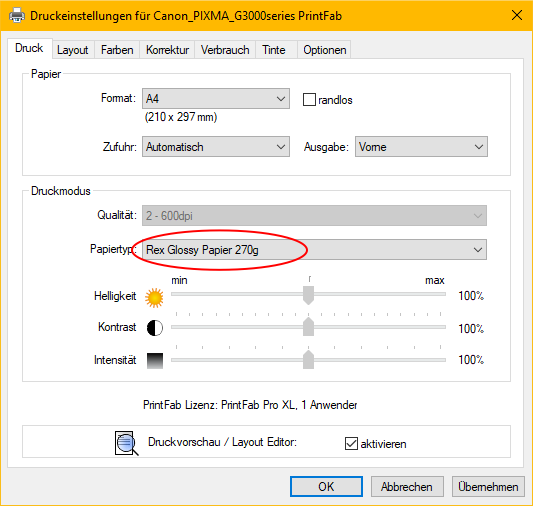This screenshot has height=506, width=533.
Task: Click the Helligkeit slider handle
Action: (308, 295)
